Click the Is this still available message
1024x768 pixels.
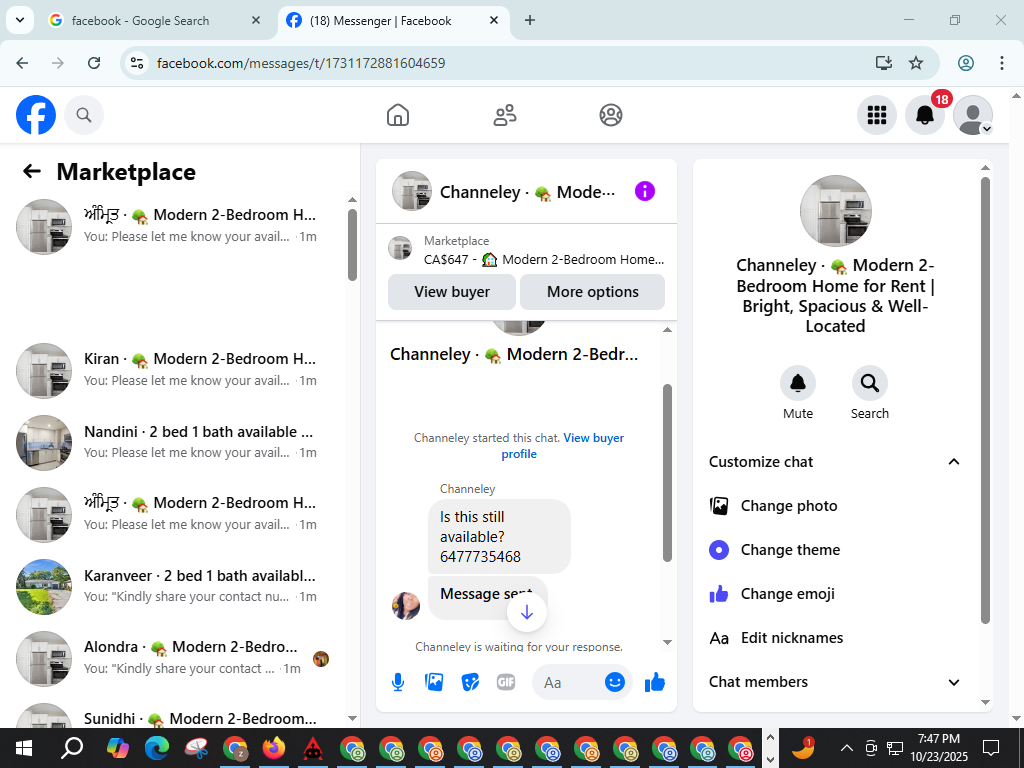[499, 536]
